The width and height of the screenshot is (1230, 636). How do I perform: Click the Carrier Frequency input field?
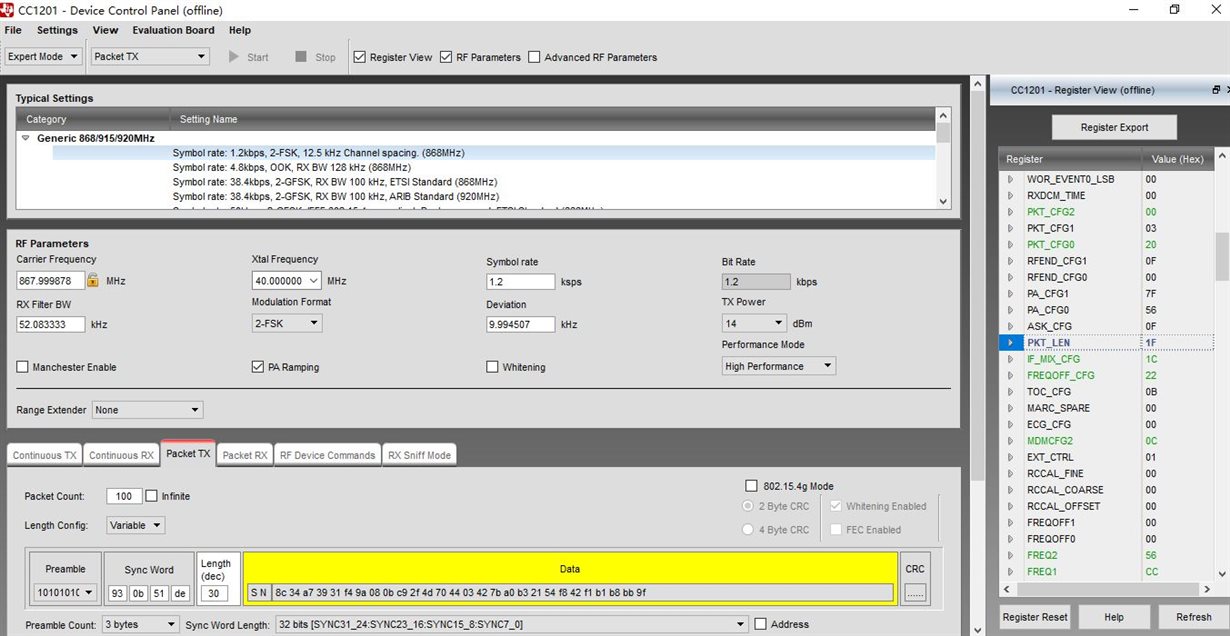51,281
